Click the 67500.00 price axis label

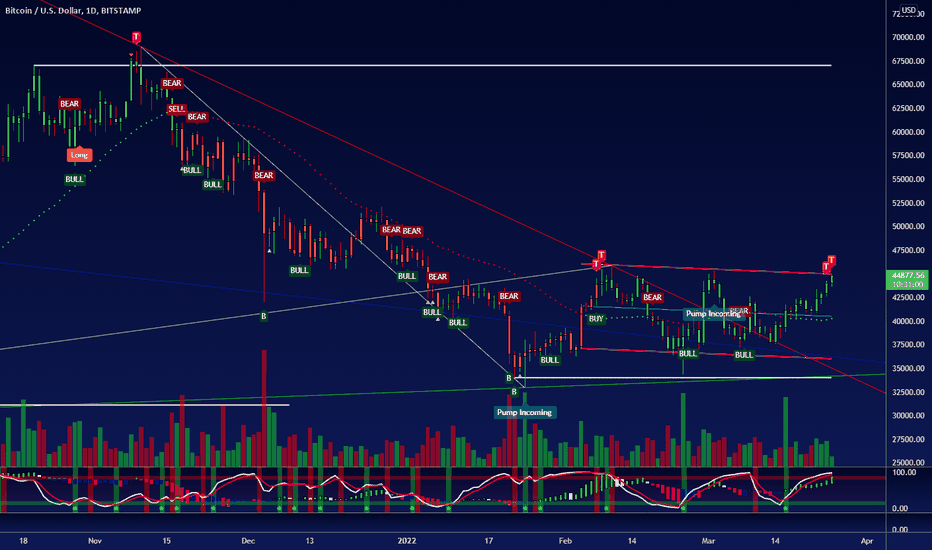coord(908,61)
